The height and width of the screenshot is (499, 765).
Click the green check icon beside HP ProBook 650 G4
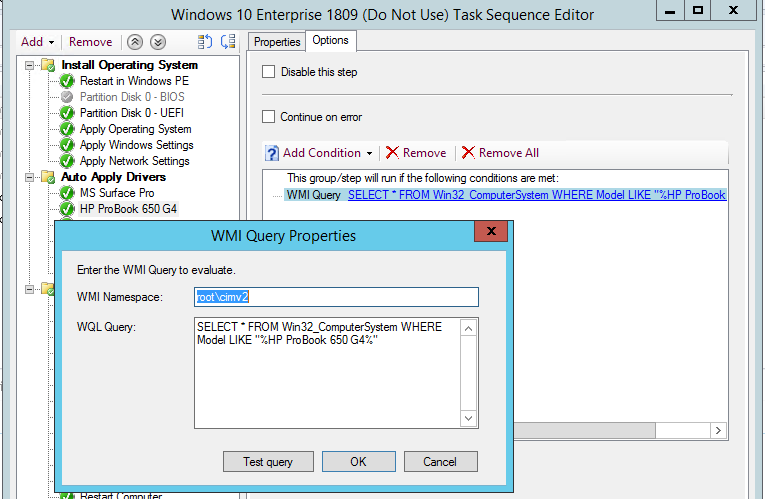(x=67, y=209)
